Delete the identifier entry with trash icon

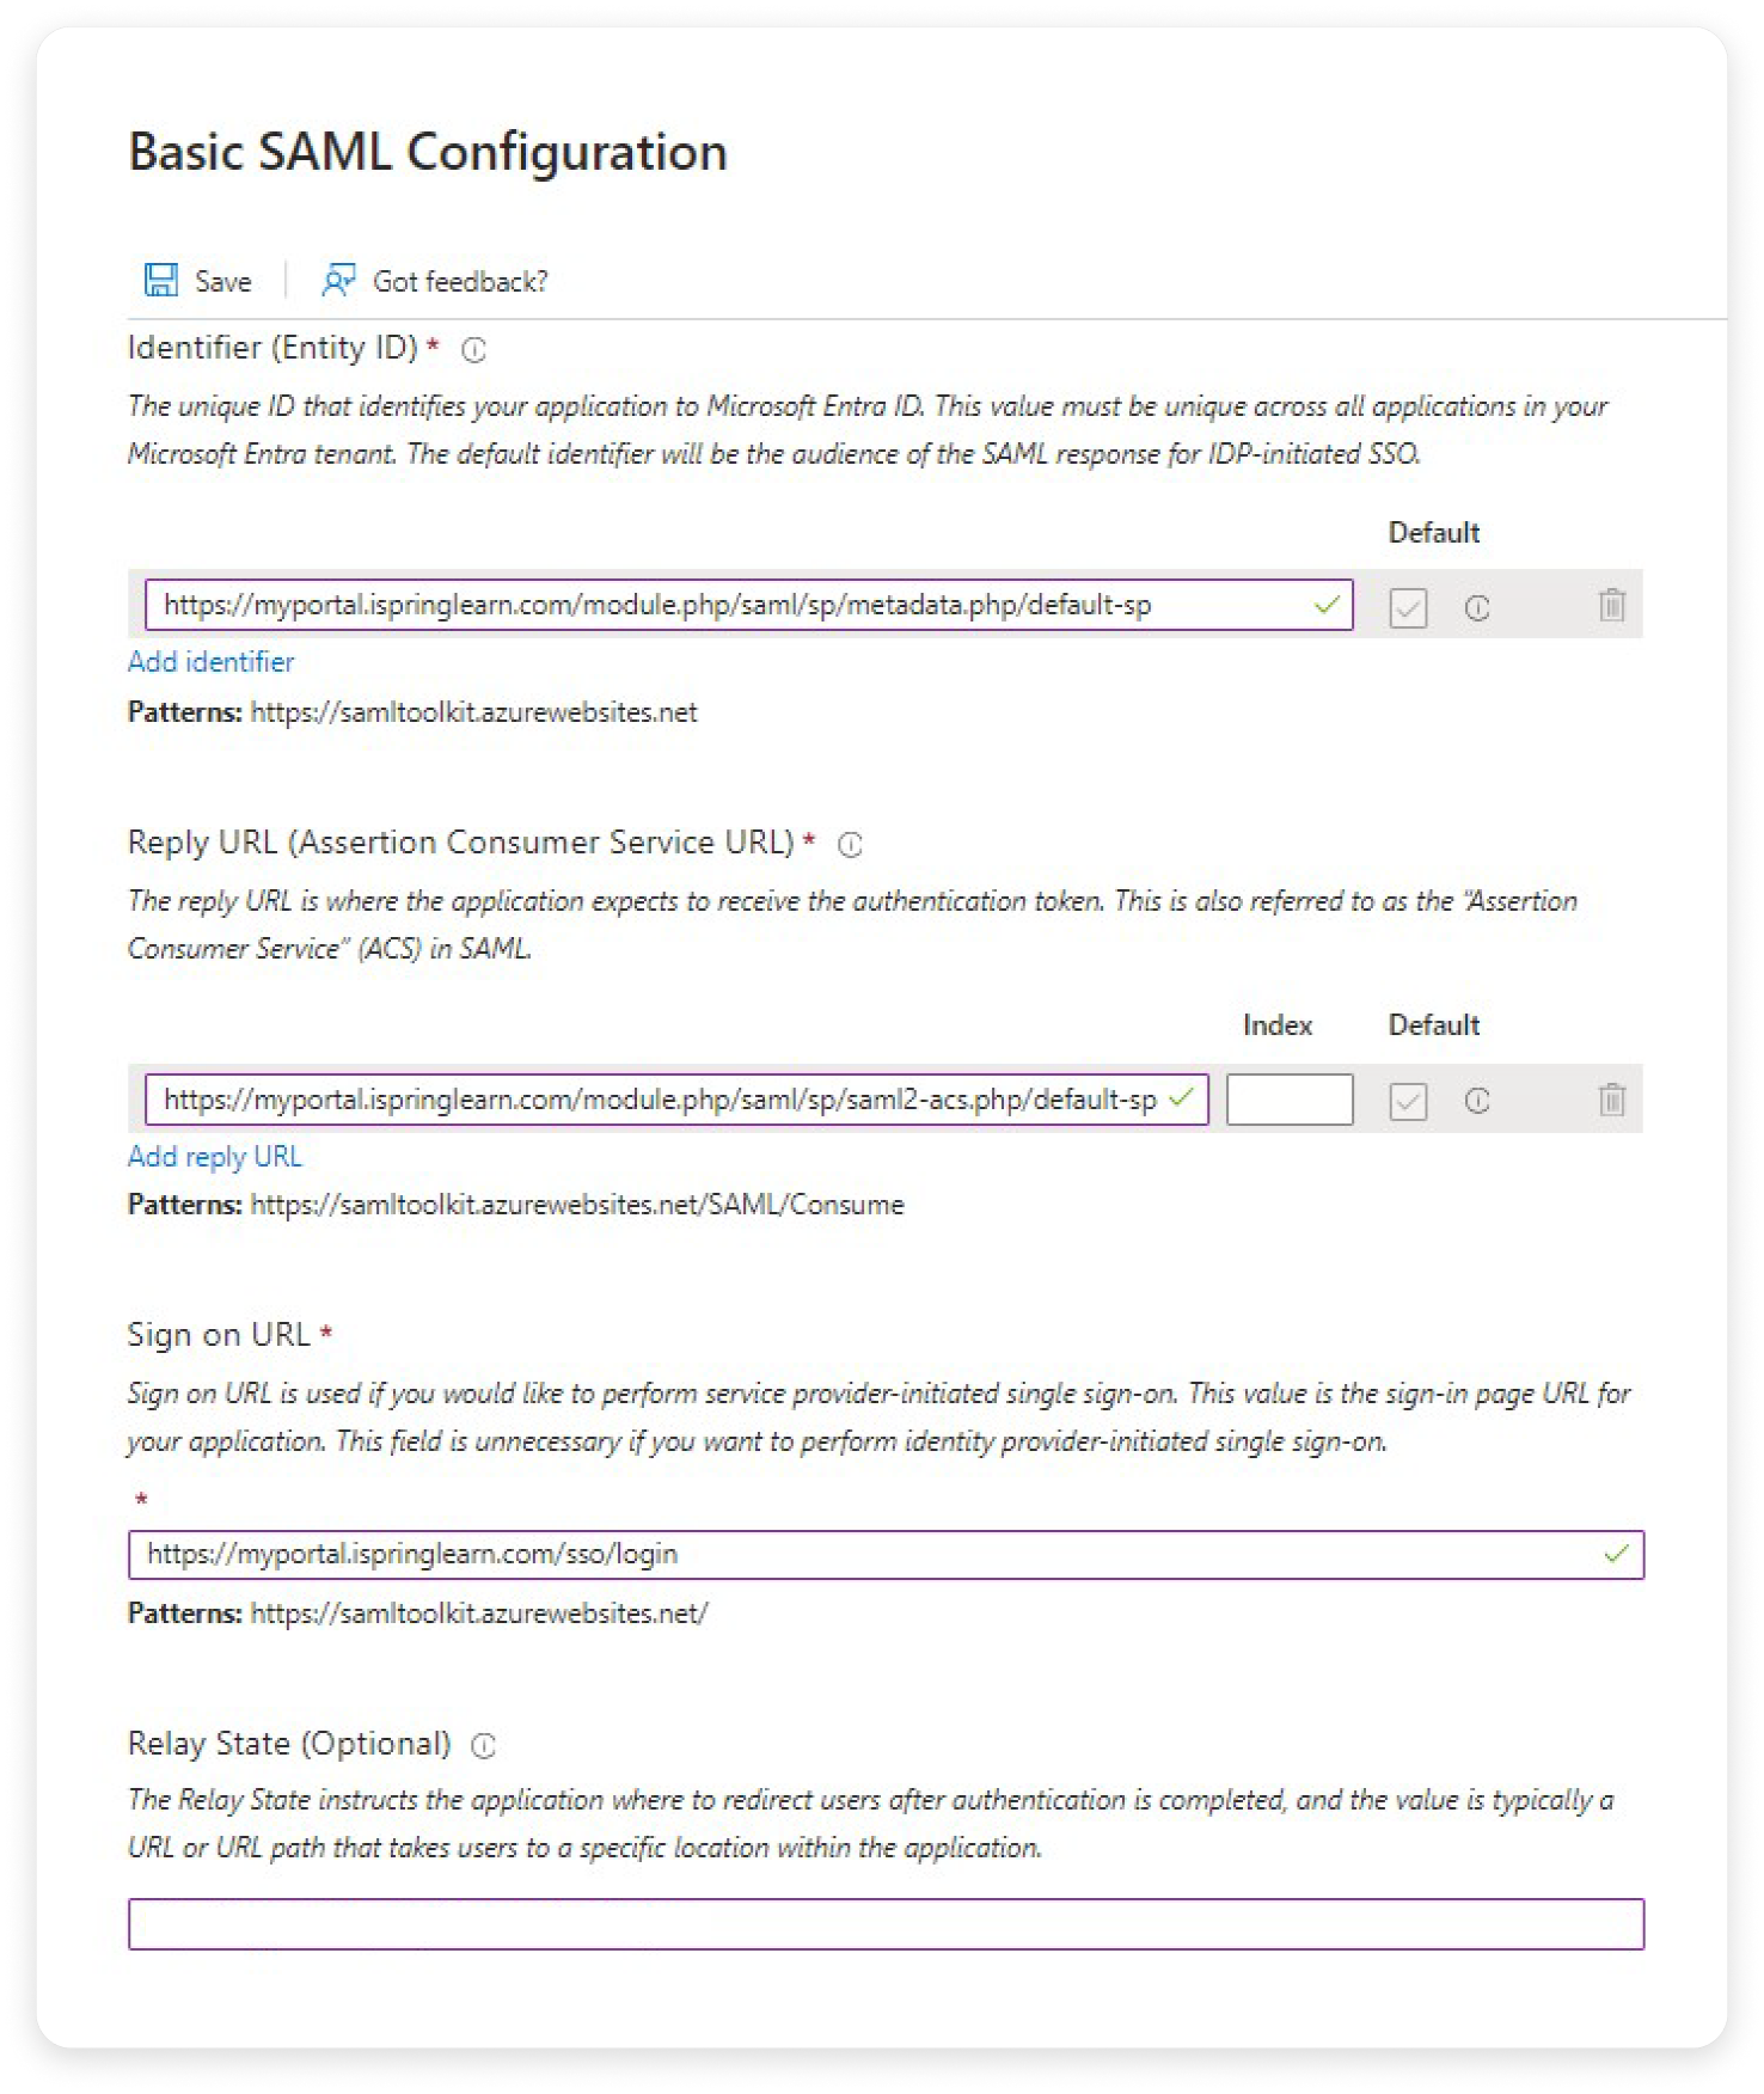click(1611, 605)
